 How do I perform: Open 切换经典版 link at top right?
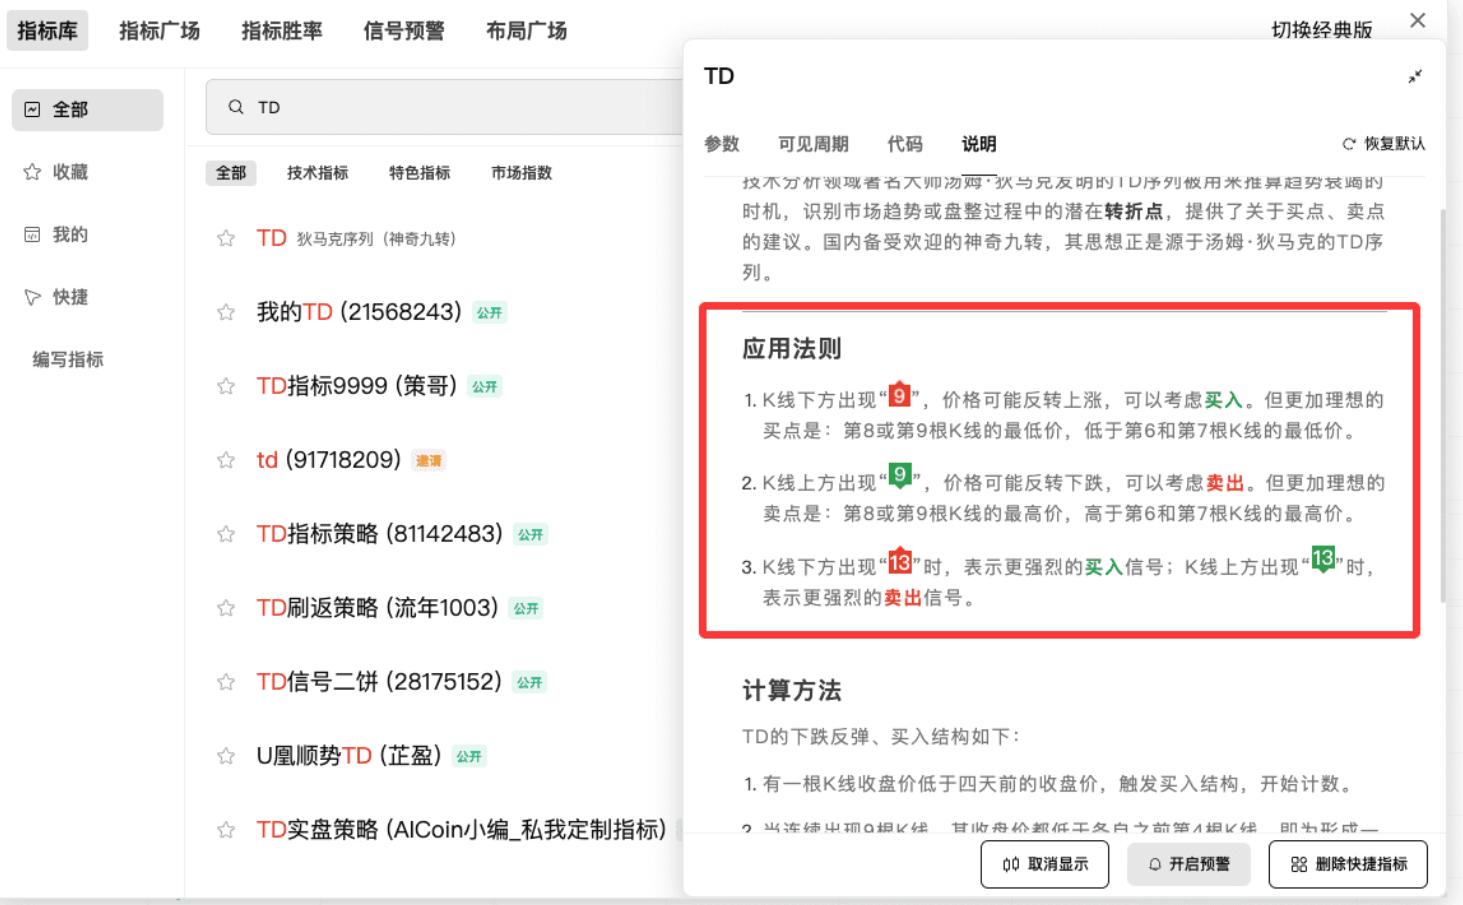[x=1324, y=30]
